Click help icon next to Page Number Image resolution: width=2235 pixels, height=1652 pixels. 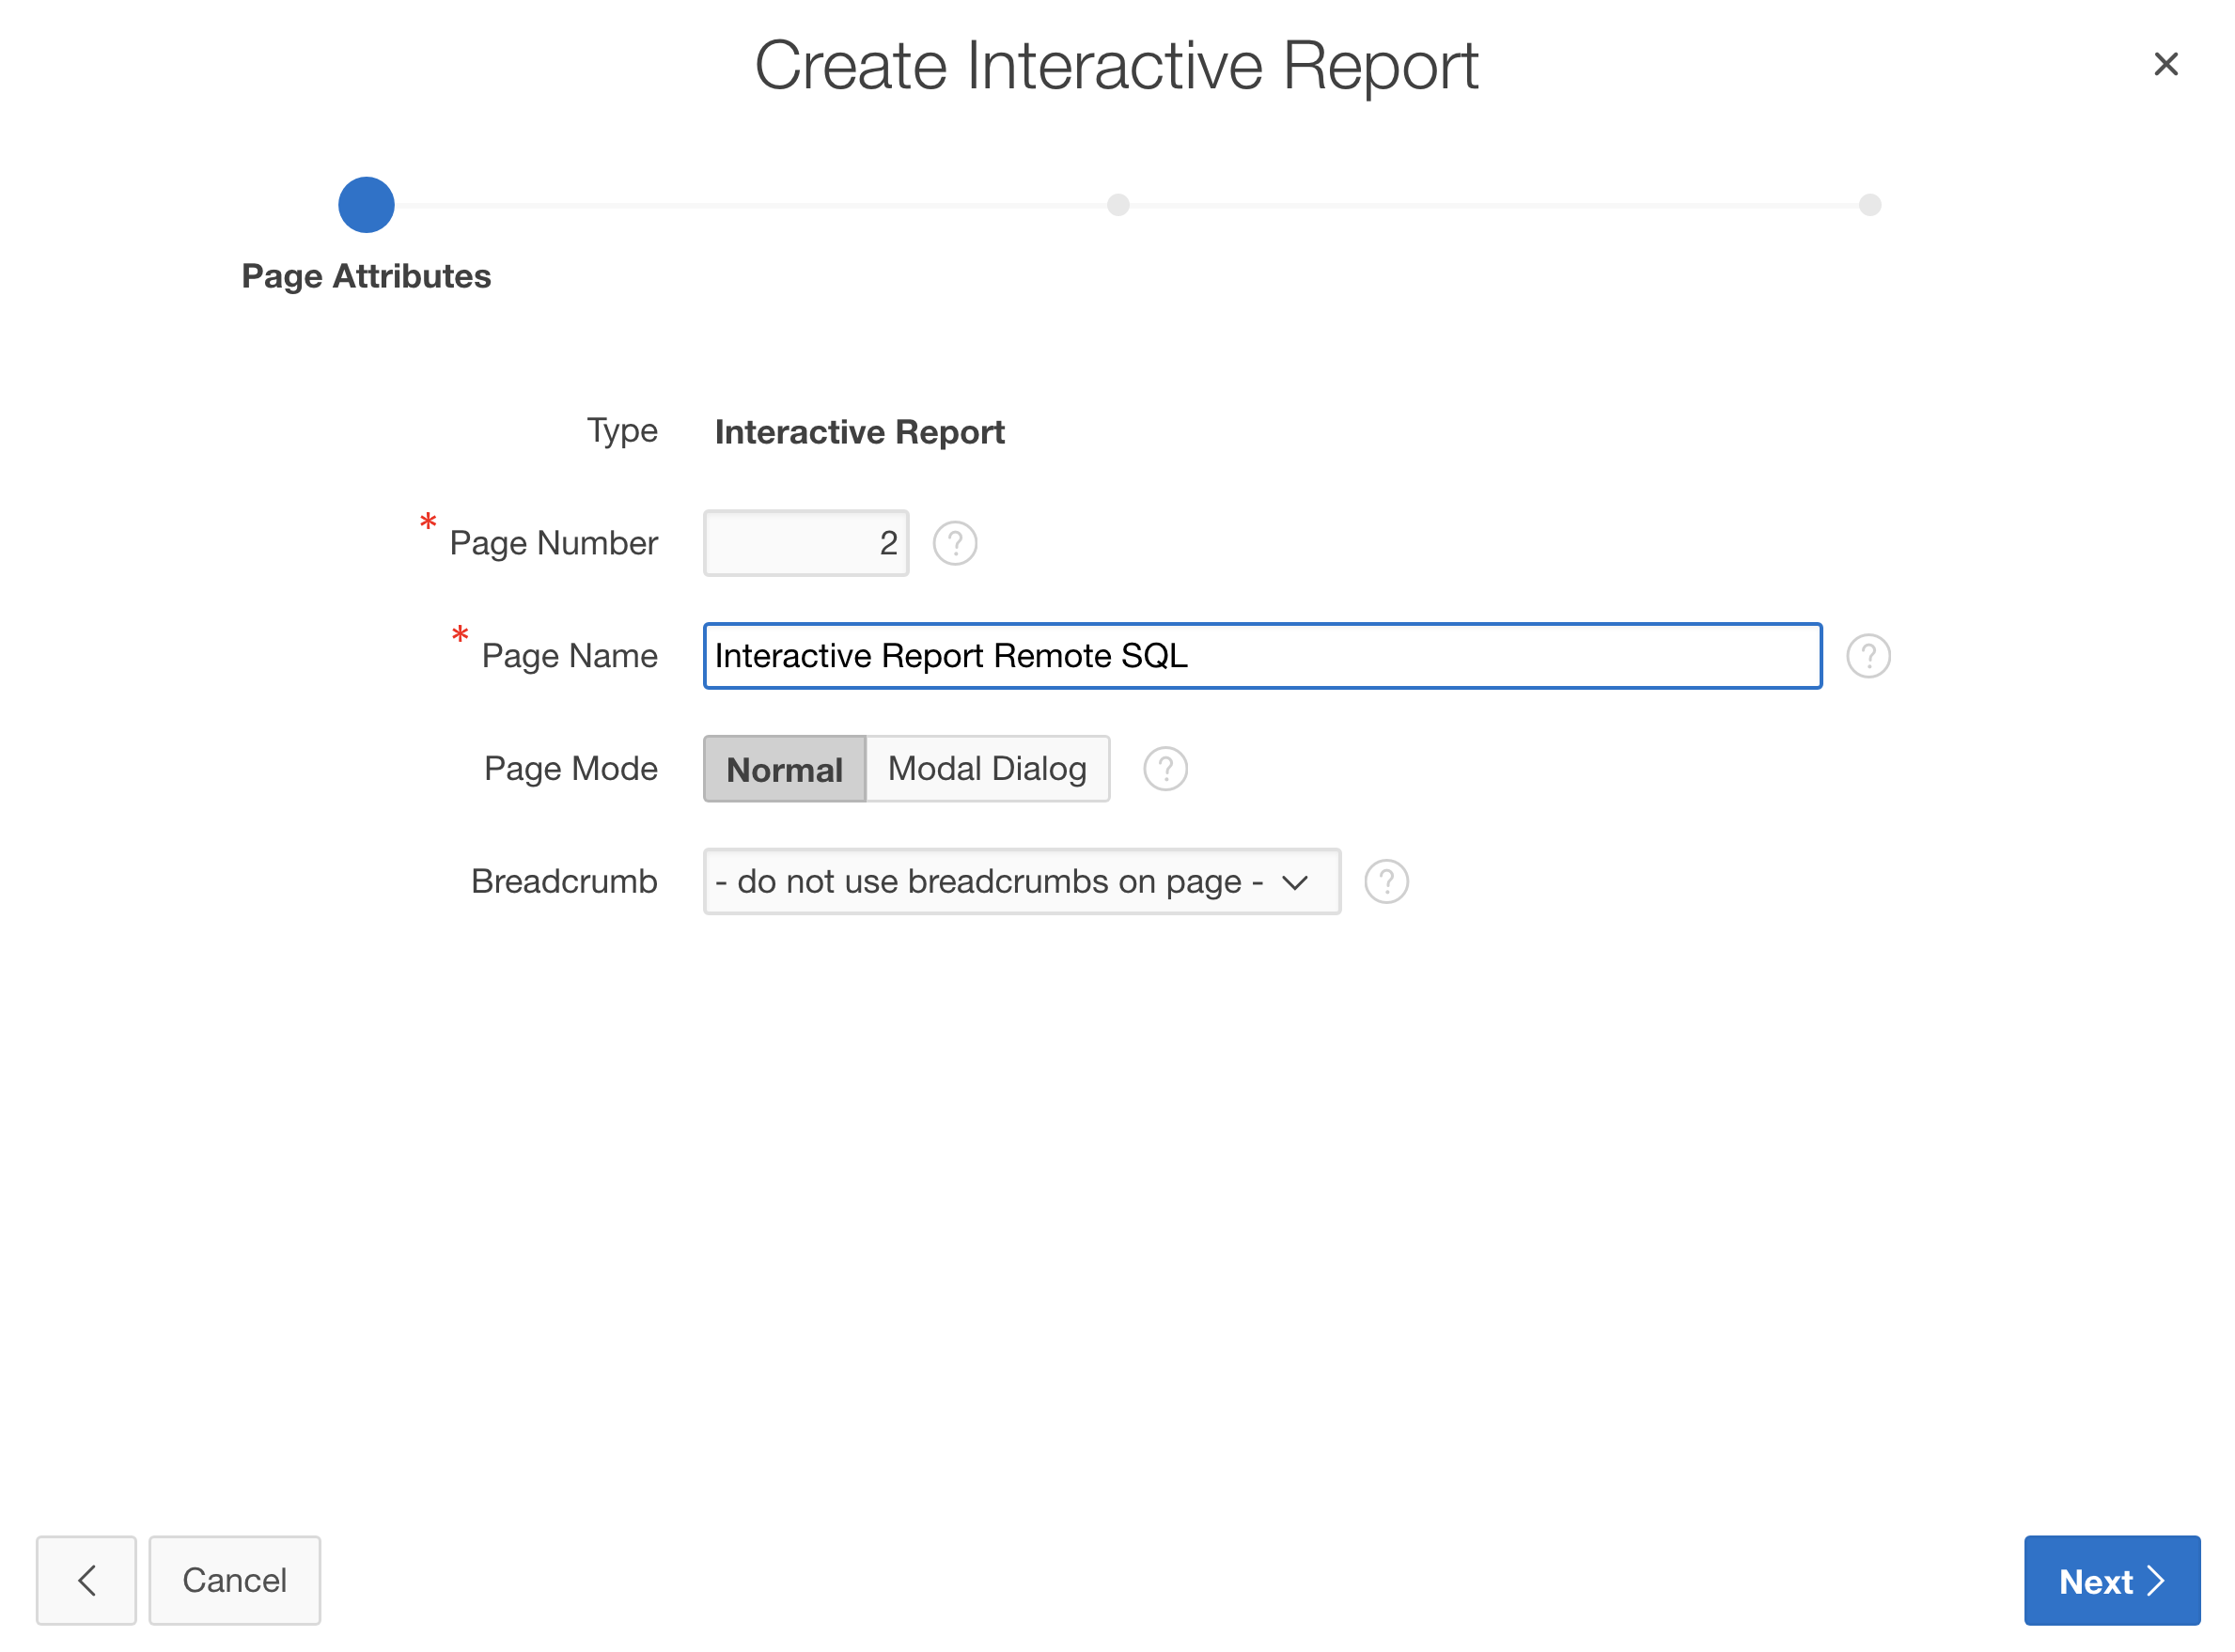tap(954, 543)
